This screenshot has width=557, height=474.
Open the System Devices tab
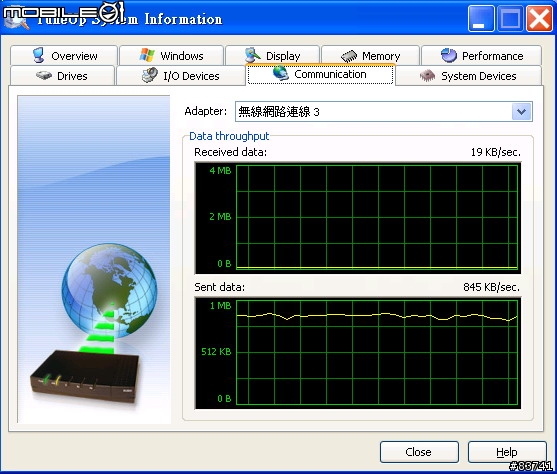pyautogui.click(x=469, y=75)
